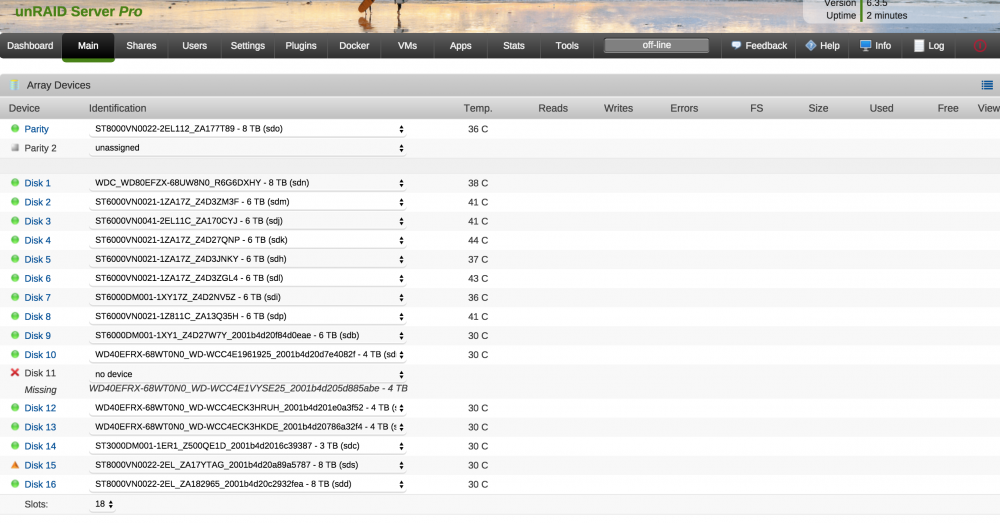
Task: Click the green status ball for Disk 1
Action: 15,182
